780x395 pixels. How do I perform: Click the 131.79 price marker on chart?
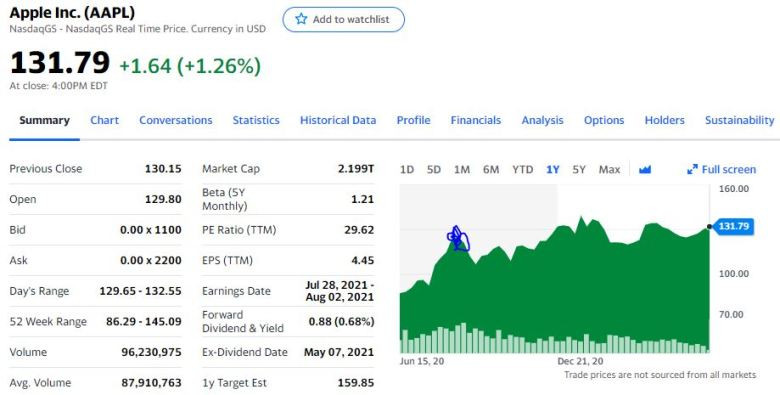[x=733, y=226]
